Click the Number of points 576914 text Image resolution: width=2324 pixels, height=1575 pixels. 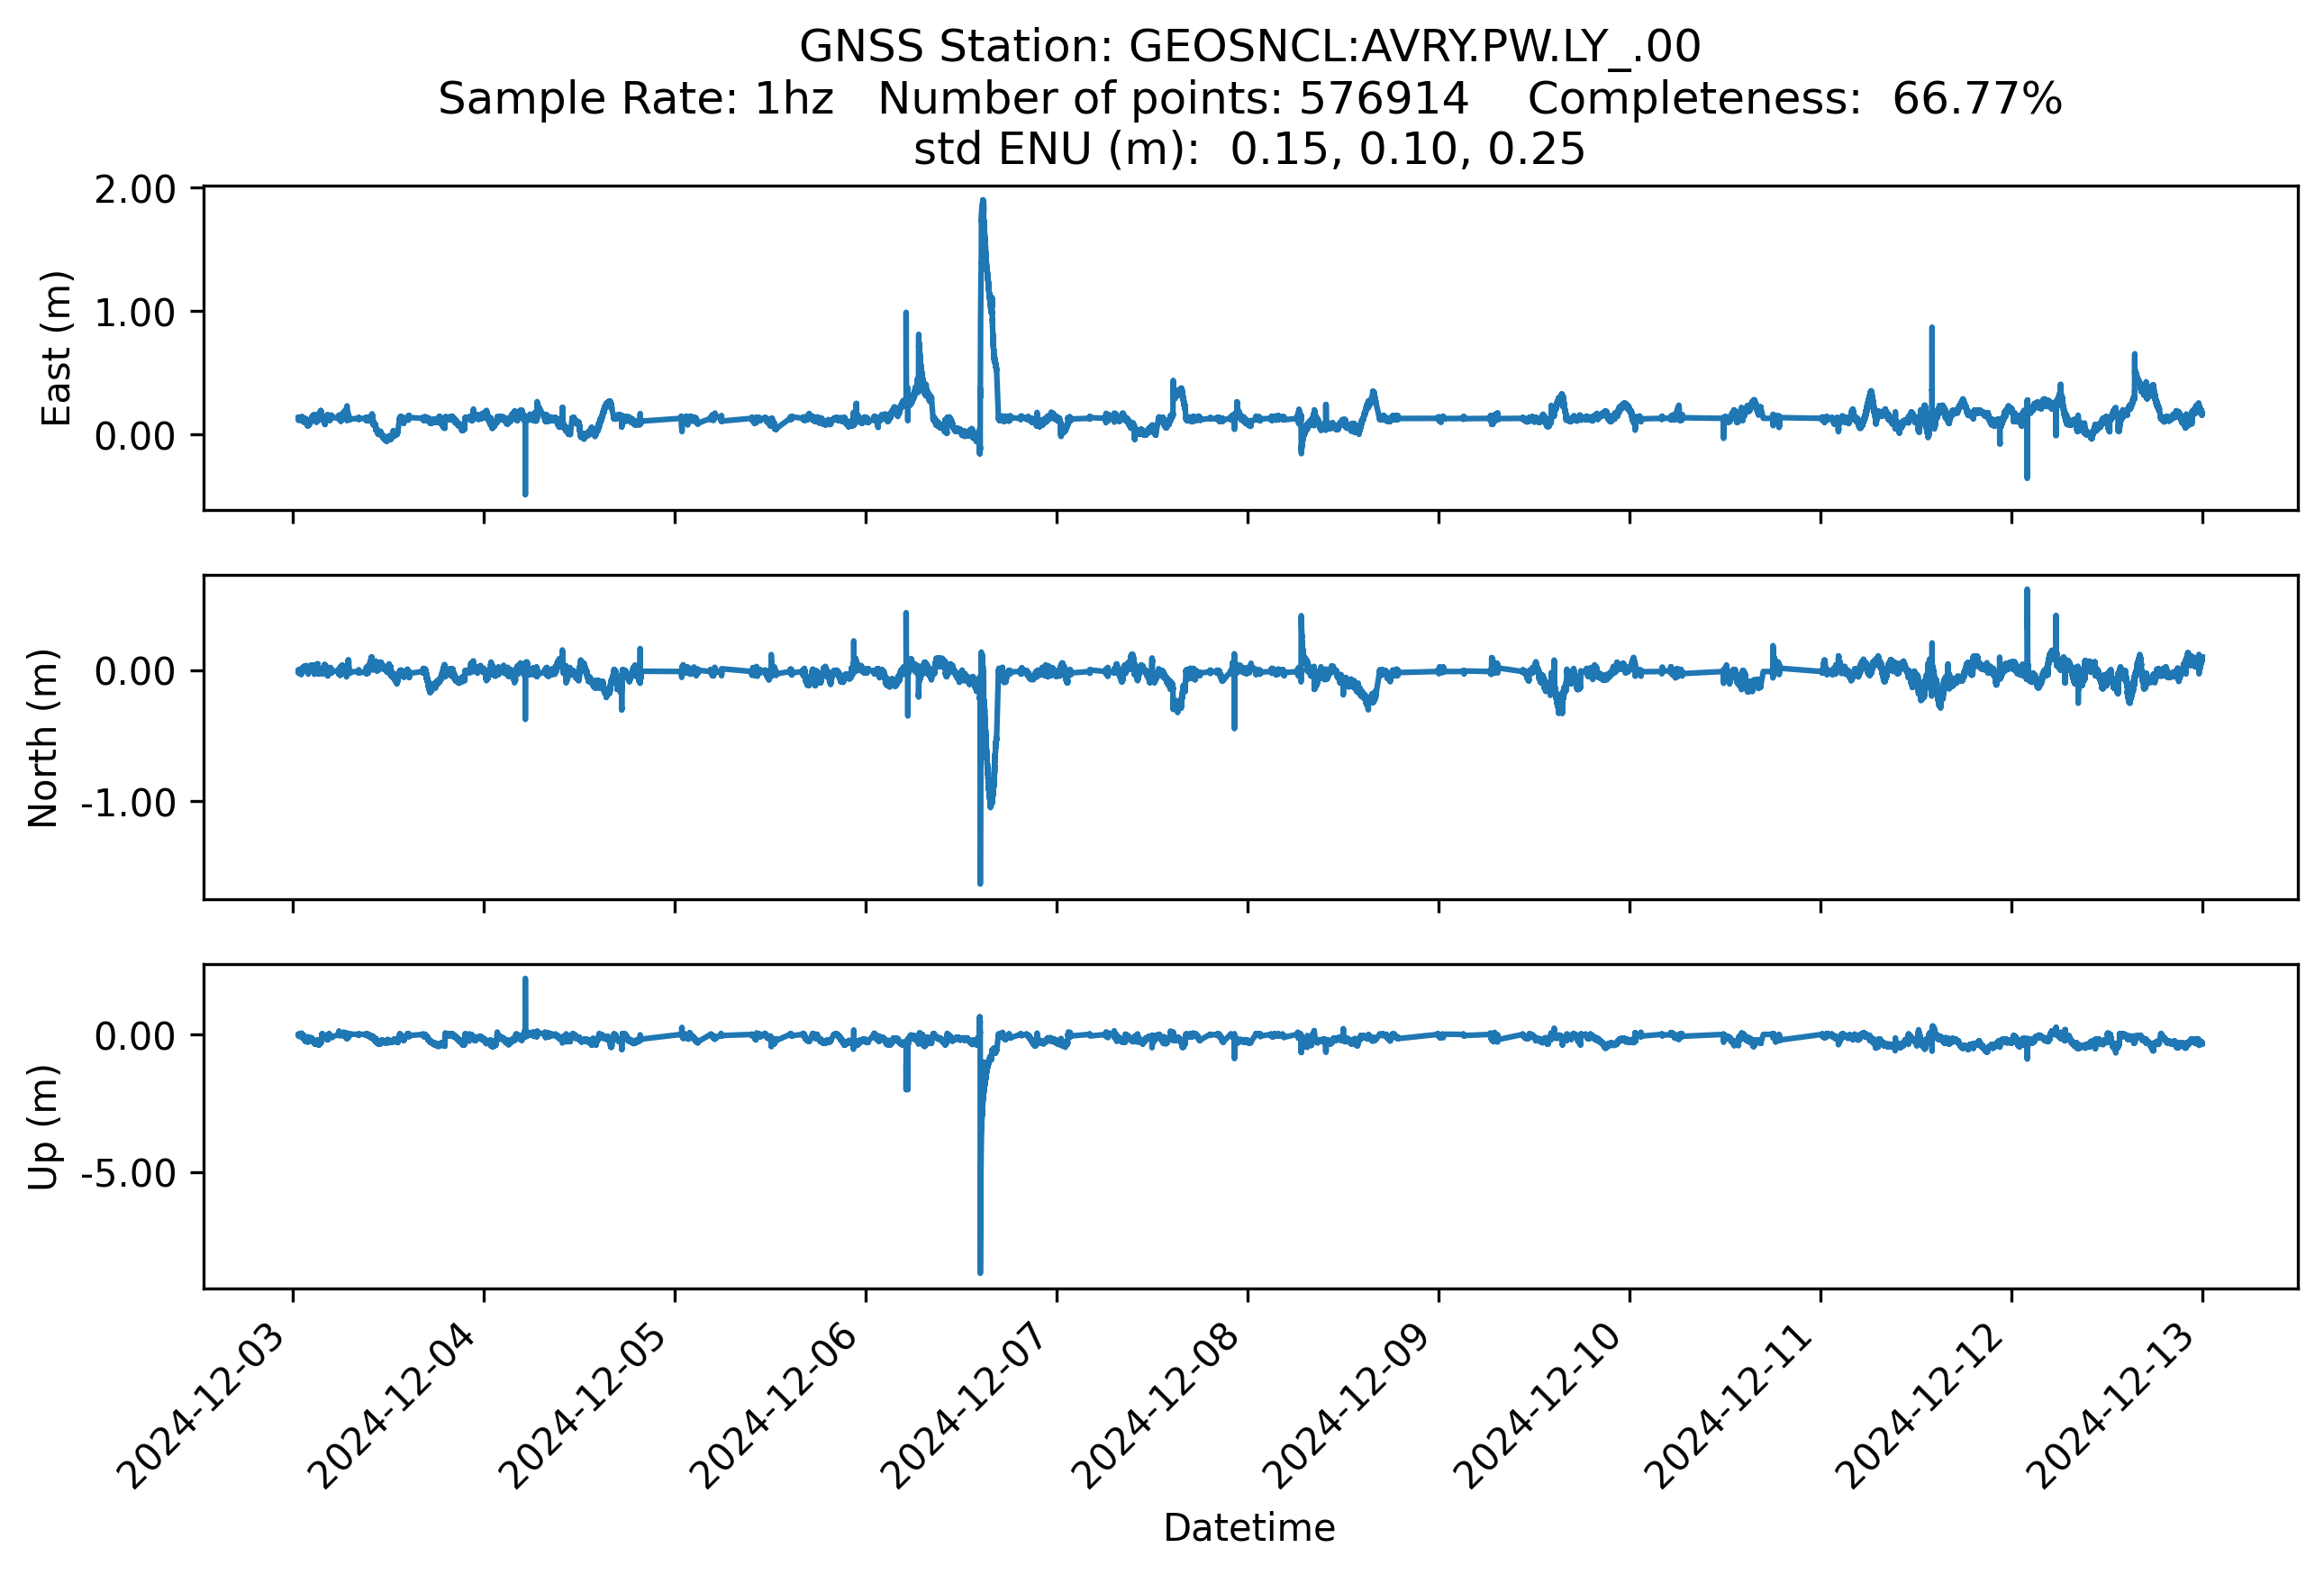[1173, 99]
